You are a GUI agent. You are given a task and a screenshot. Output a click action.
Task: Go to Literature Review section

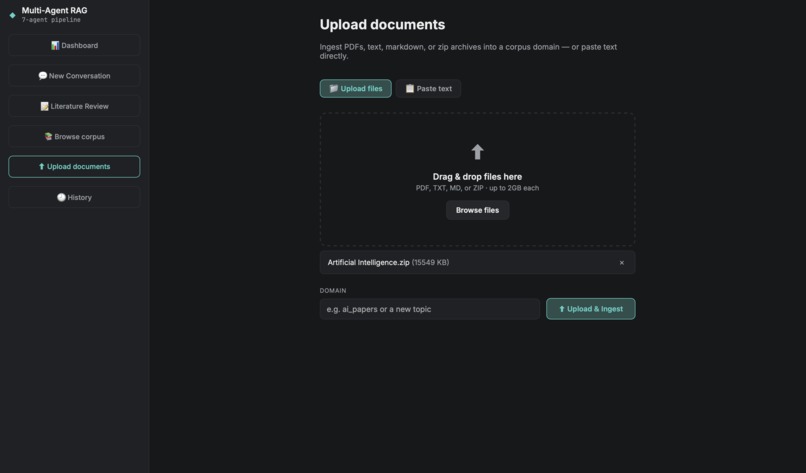tap(74, 106)
